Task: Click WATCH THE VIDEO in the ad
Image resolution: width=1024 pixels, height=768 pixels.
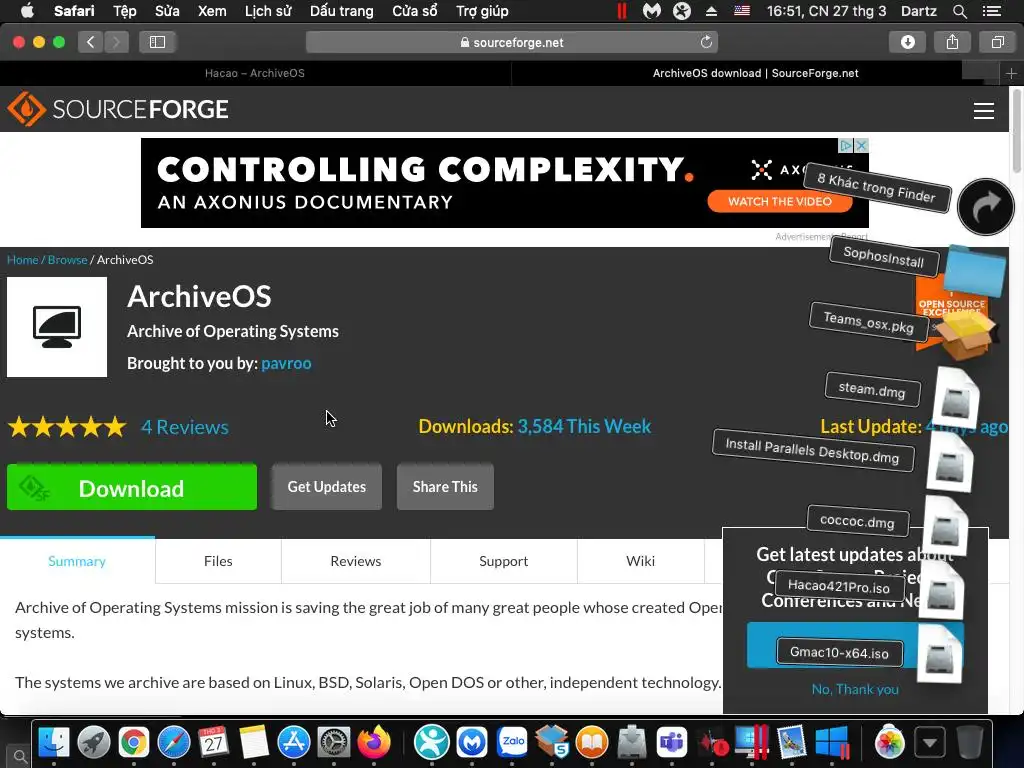Action: [780, 202]
